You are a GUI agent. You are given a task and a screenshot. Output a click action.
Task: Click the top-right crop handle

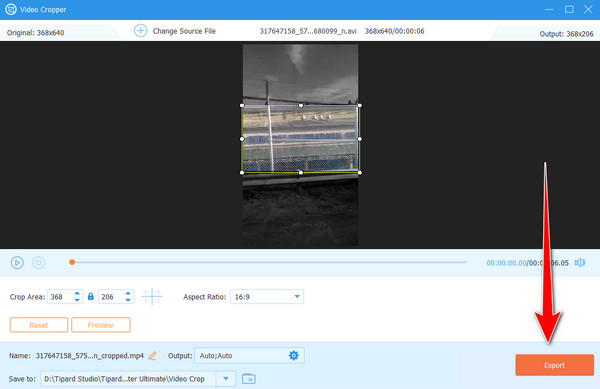[360, 105]
